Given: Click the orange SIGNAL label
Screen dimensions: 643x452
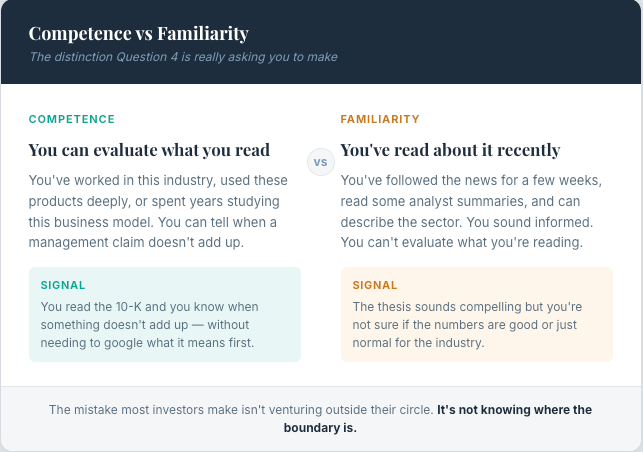Looking at the screenshot, I should pos(375,285).
